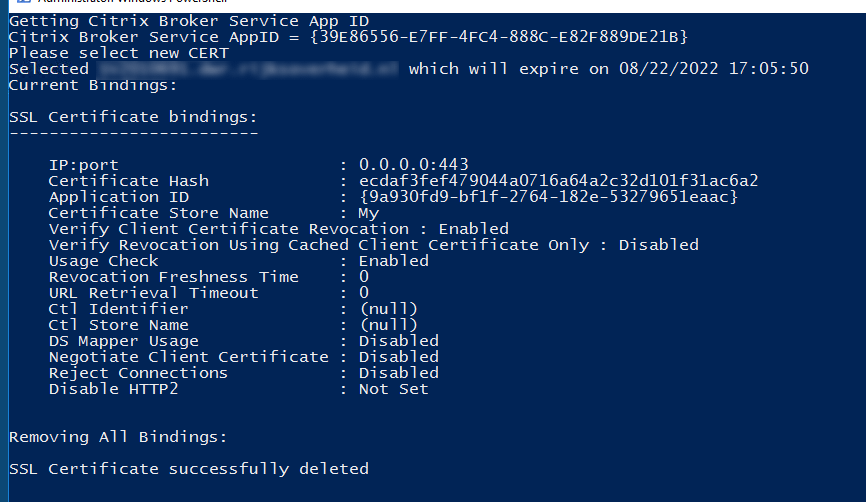The image size is (866, 502).
Task: Click the Certificate Store Name value My
Action: 369,213
